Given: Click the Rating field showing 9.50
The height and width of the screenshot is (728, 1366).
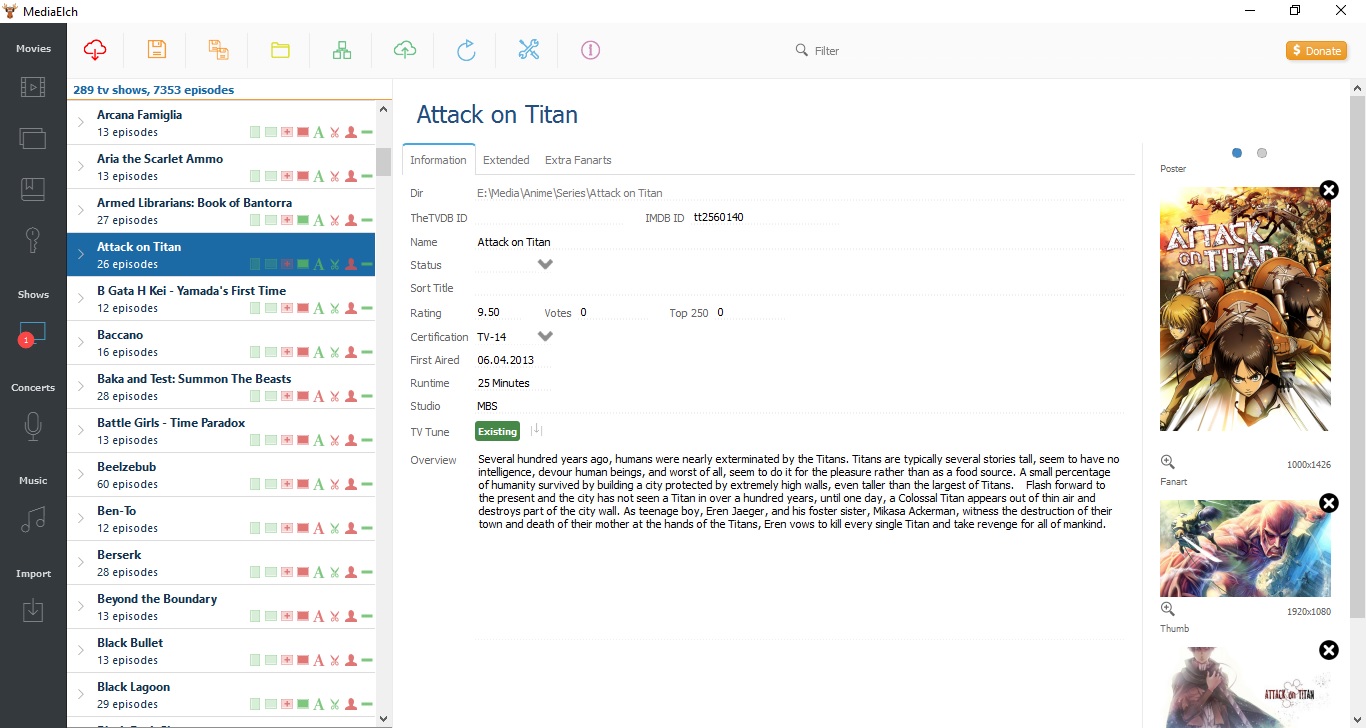Looking at the screenshot, I should tap(501, 313).
